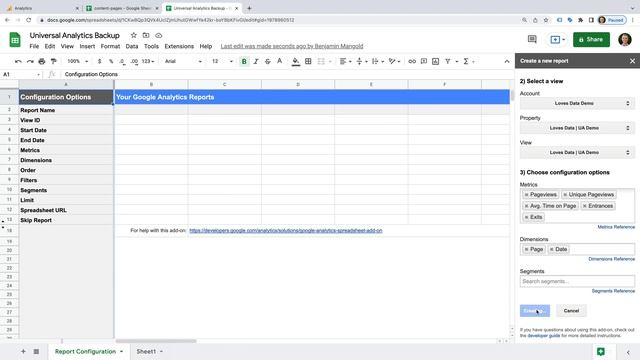Remove the Unique Pageviews metric chip
The height and width of the screenshot is (360, 640).
click(x=565, y=195)
